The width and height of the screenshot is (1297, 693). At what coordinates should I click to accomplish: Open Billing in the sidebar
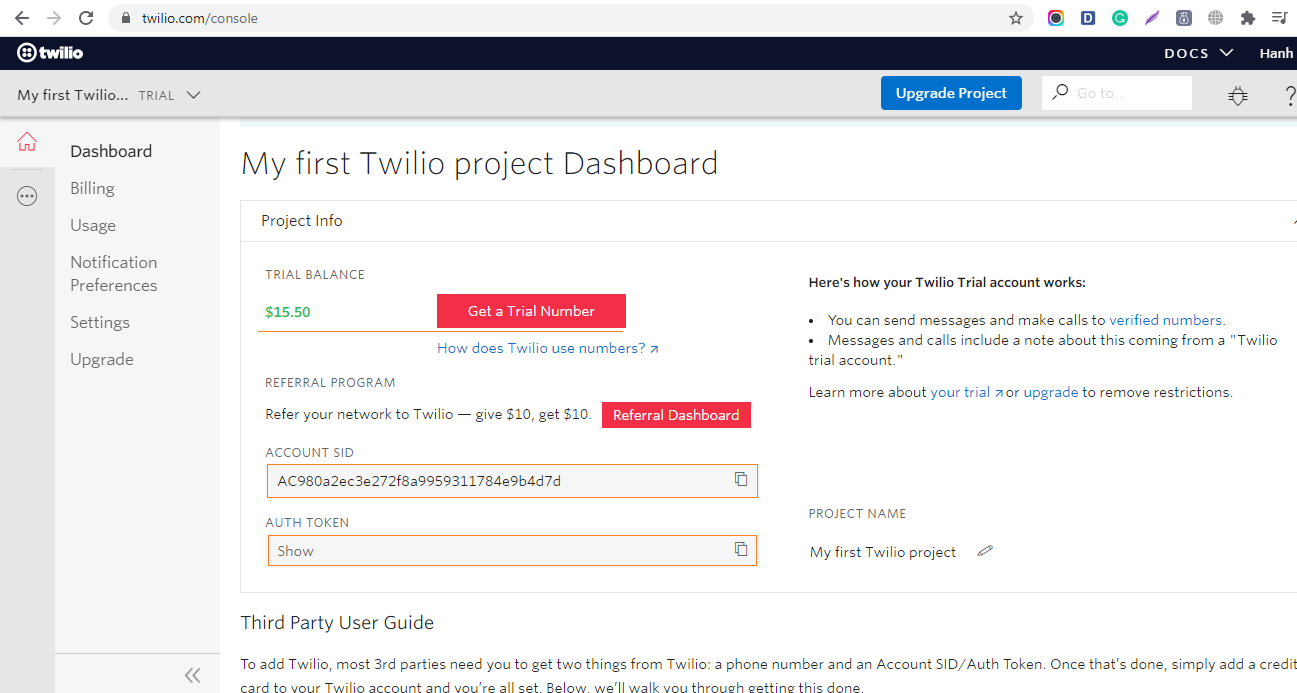[x=92, y=188]
